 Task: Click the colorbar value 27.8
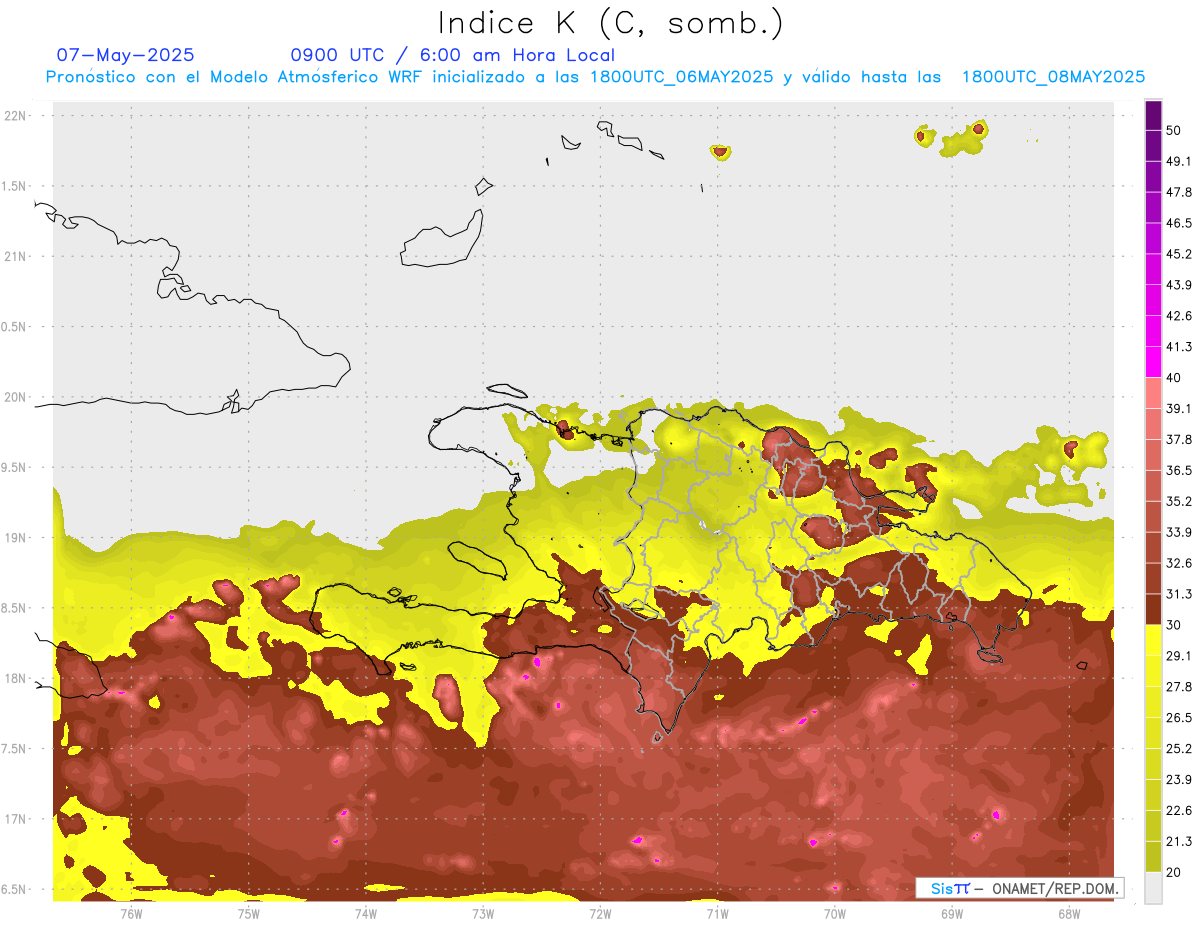tap(1179, 687)
